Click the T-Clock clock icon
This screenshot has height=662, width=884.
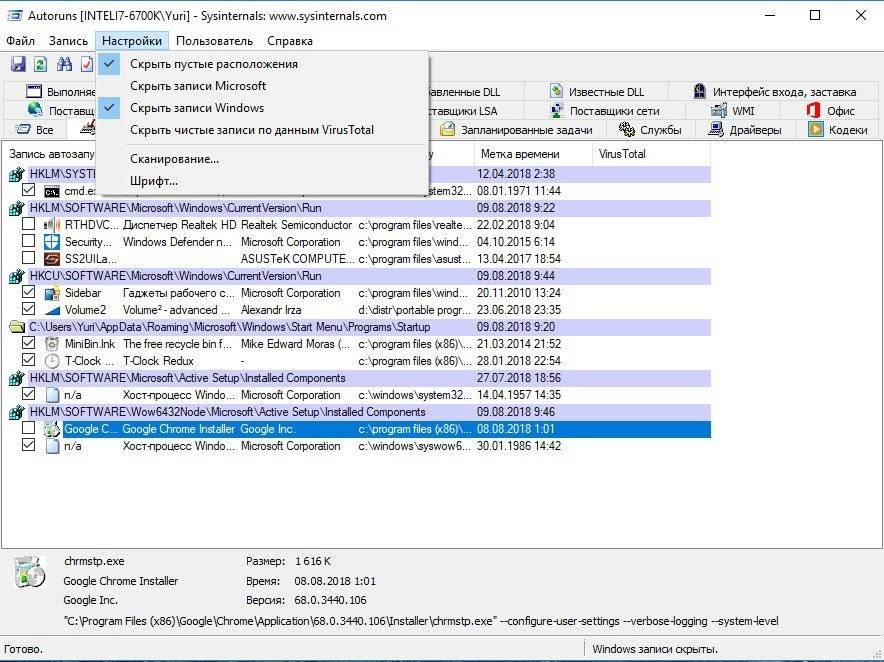51,361
